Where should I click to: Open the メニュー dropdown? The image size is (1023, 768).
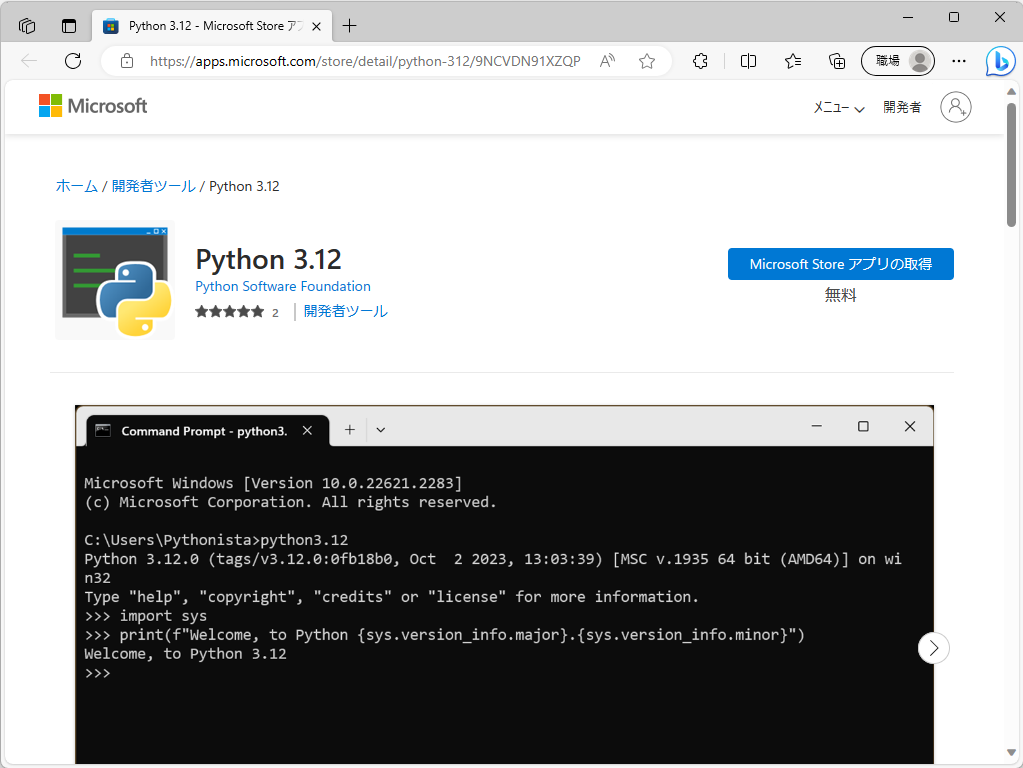[837, 108]
